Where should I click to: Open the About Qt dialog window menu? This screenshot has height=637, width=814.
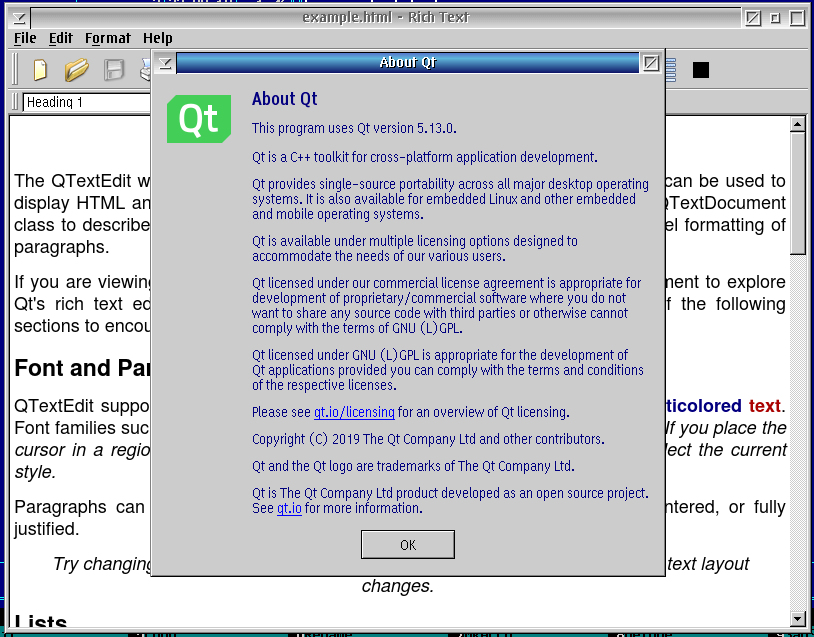click(165, 63)
